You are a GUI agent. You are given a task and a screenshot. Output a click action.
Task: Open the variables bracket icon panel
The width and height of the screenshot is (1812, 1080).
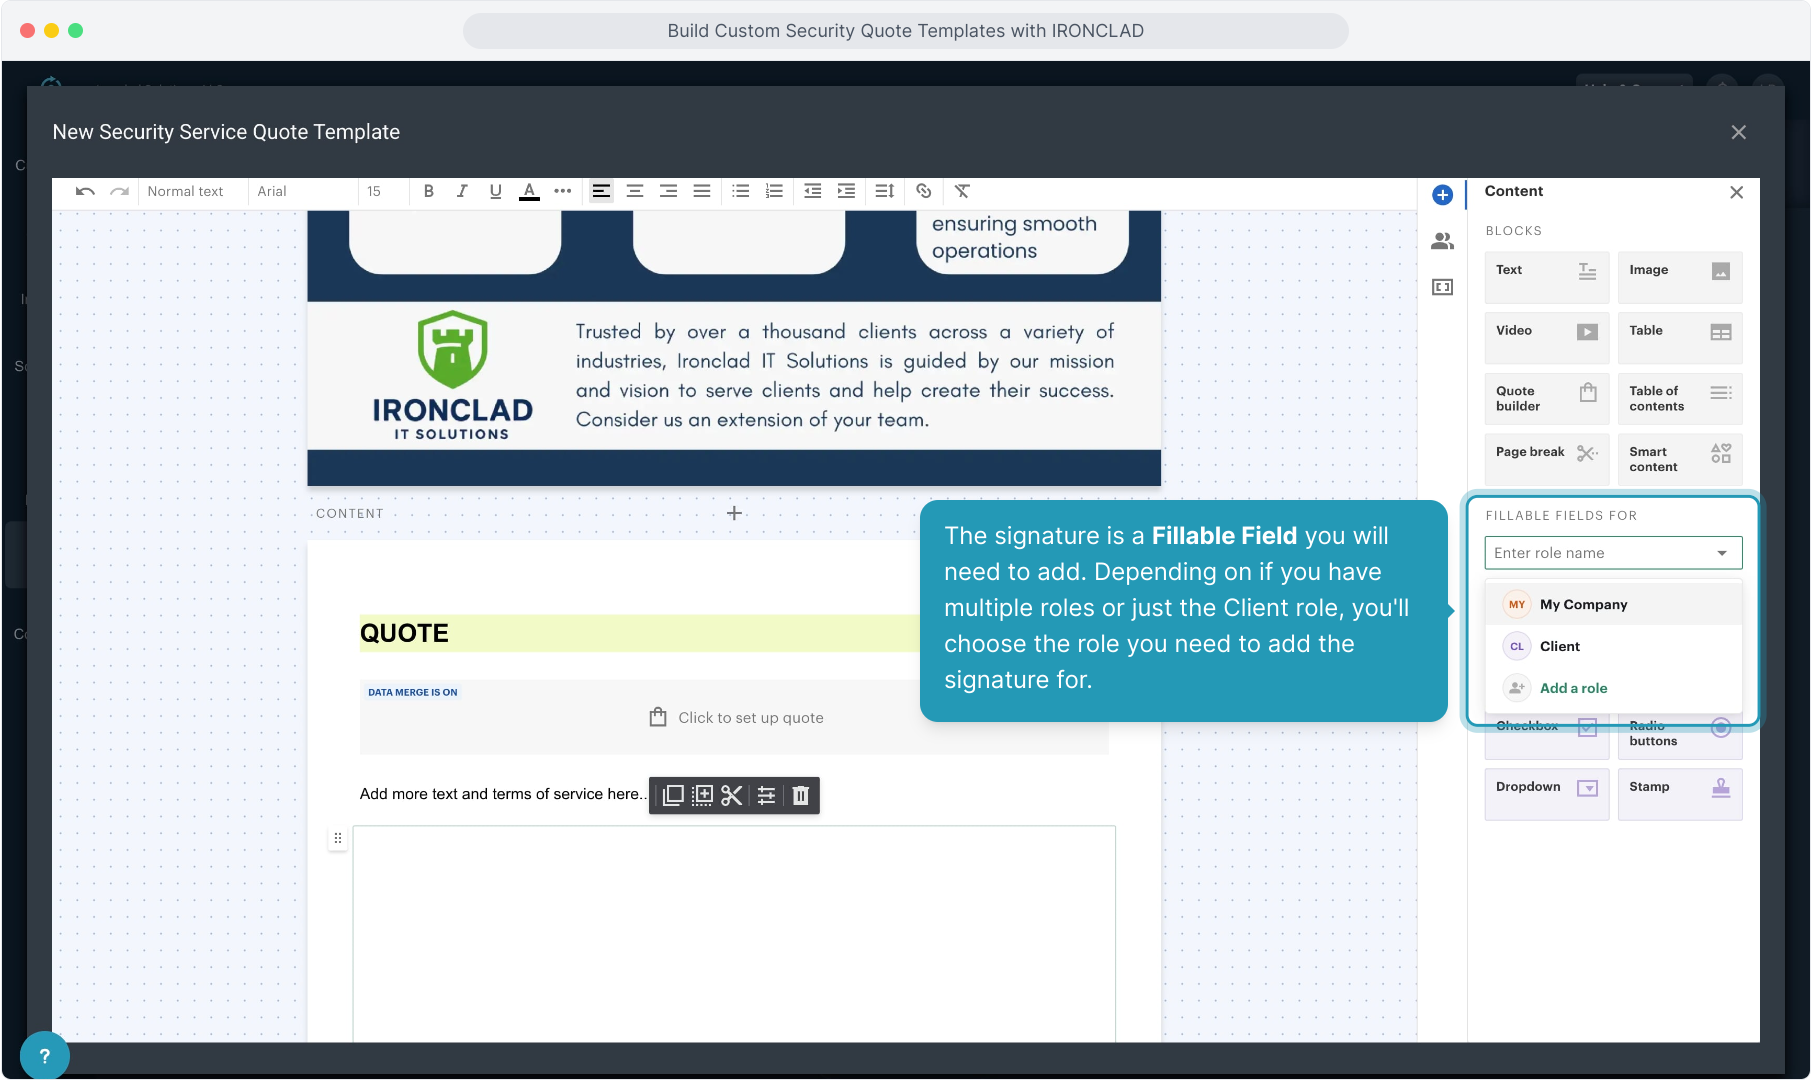click(1442, 287)
